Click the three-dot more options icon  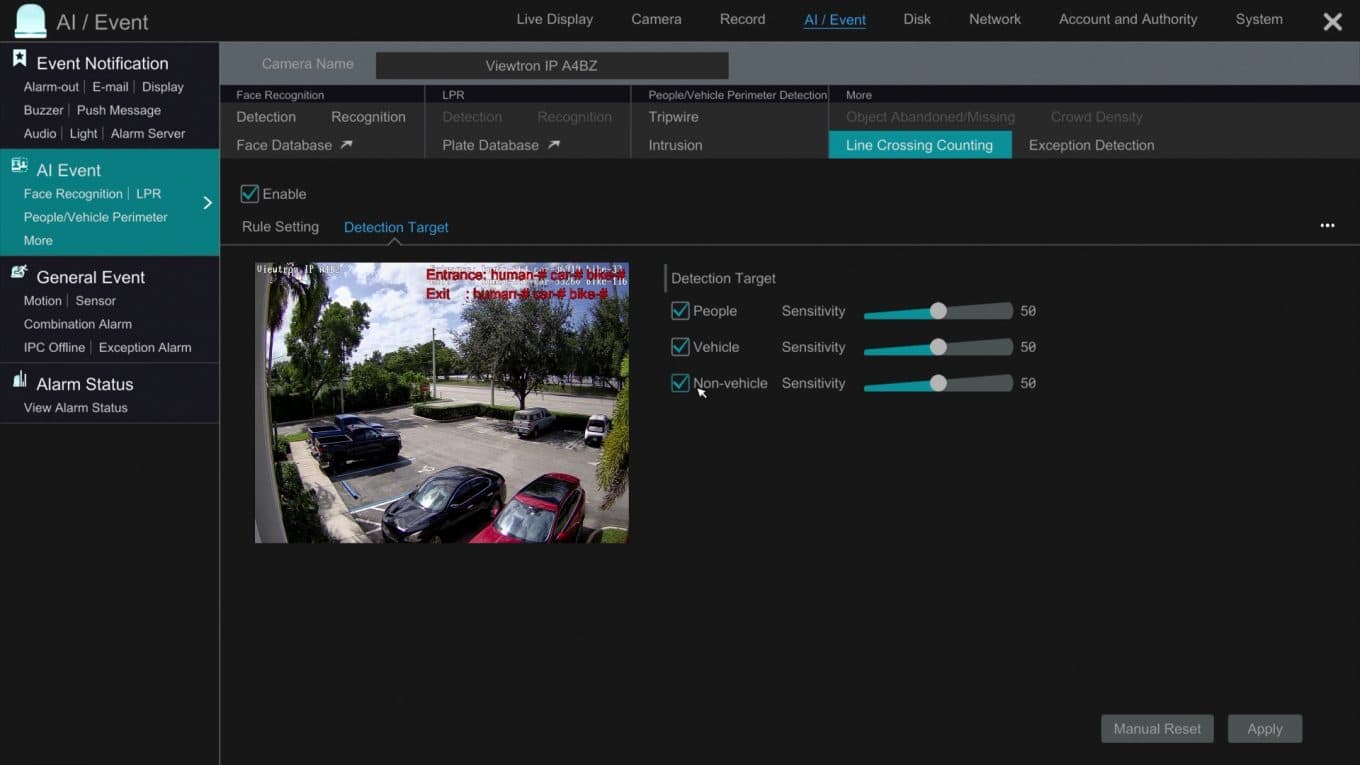[x=1327, y=225]
